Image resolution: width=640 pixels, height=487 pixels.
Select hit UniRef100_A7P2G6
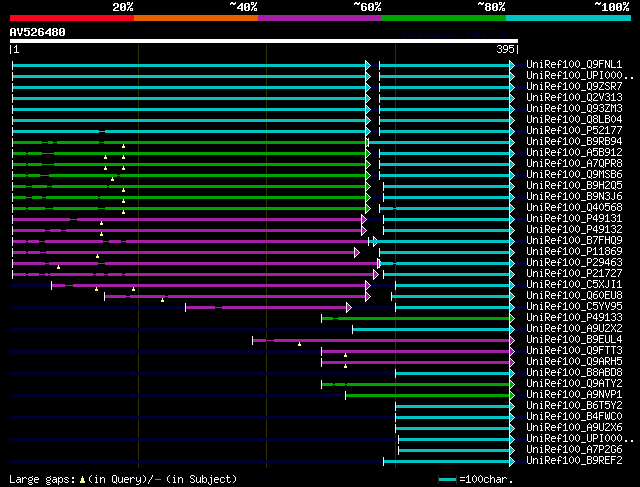[574, 450]
